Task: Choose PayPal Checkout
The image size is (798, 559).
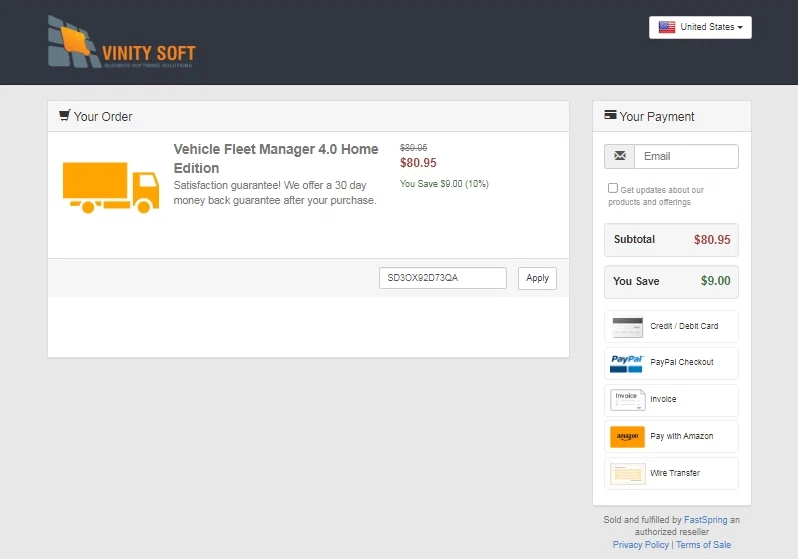Action: pos(671,363)
